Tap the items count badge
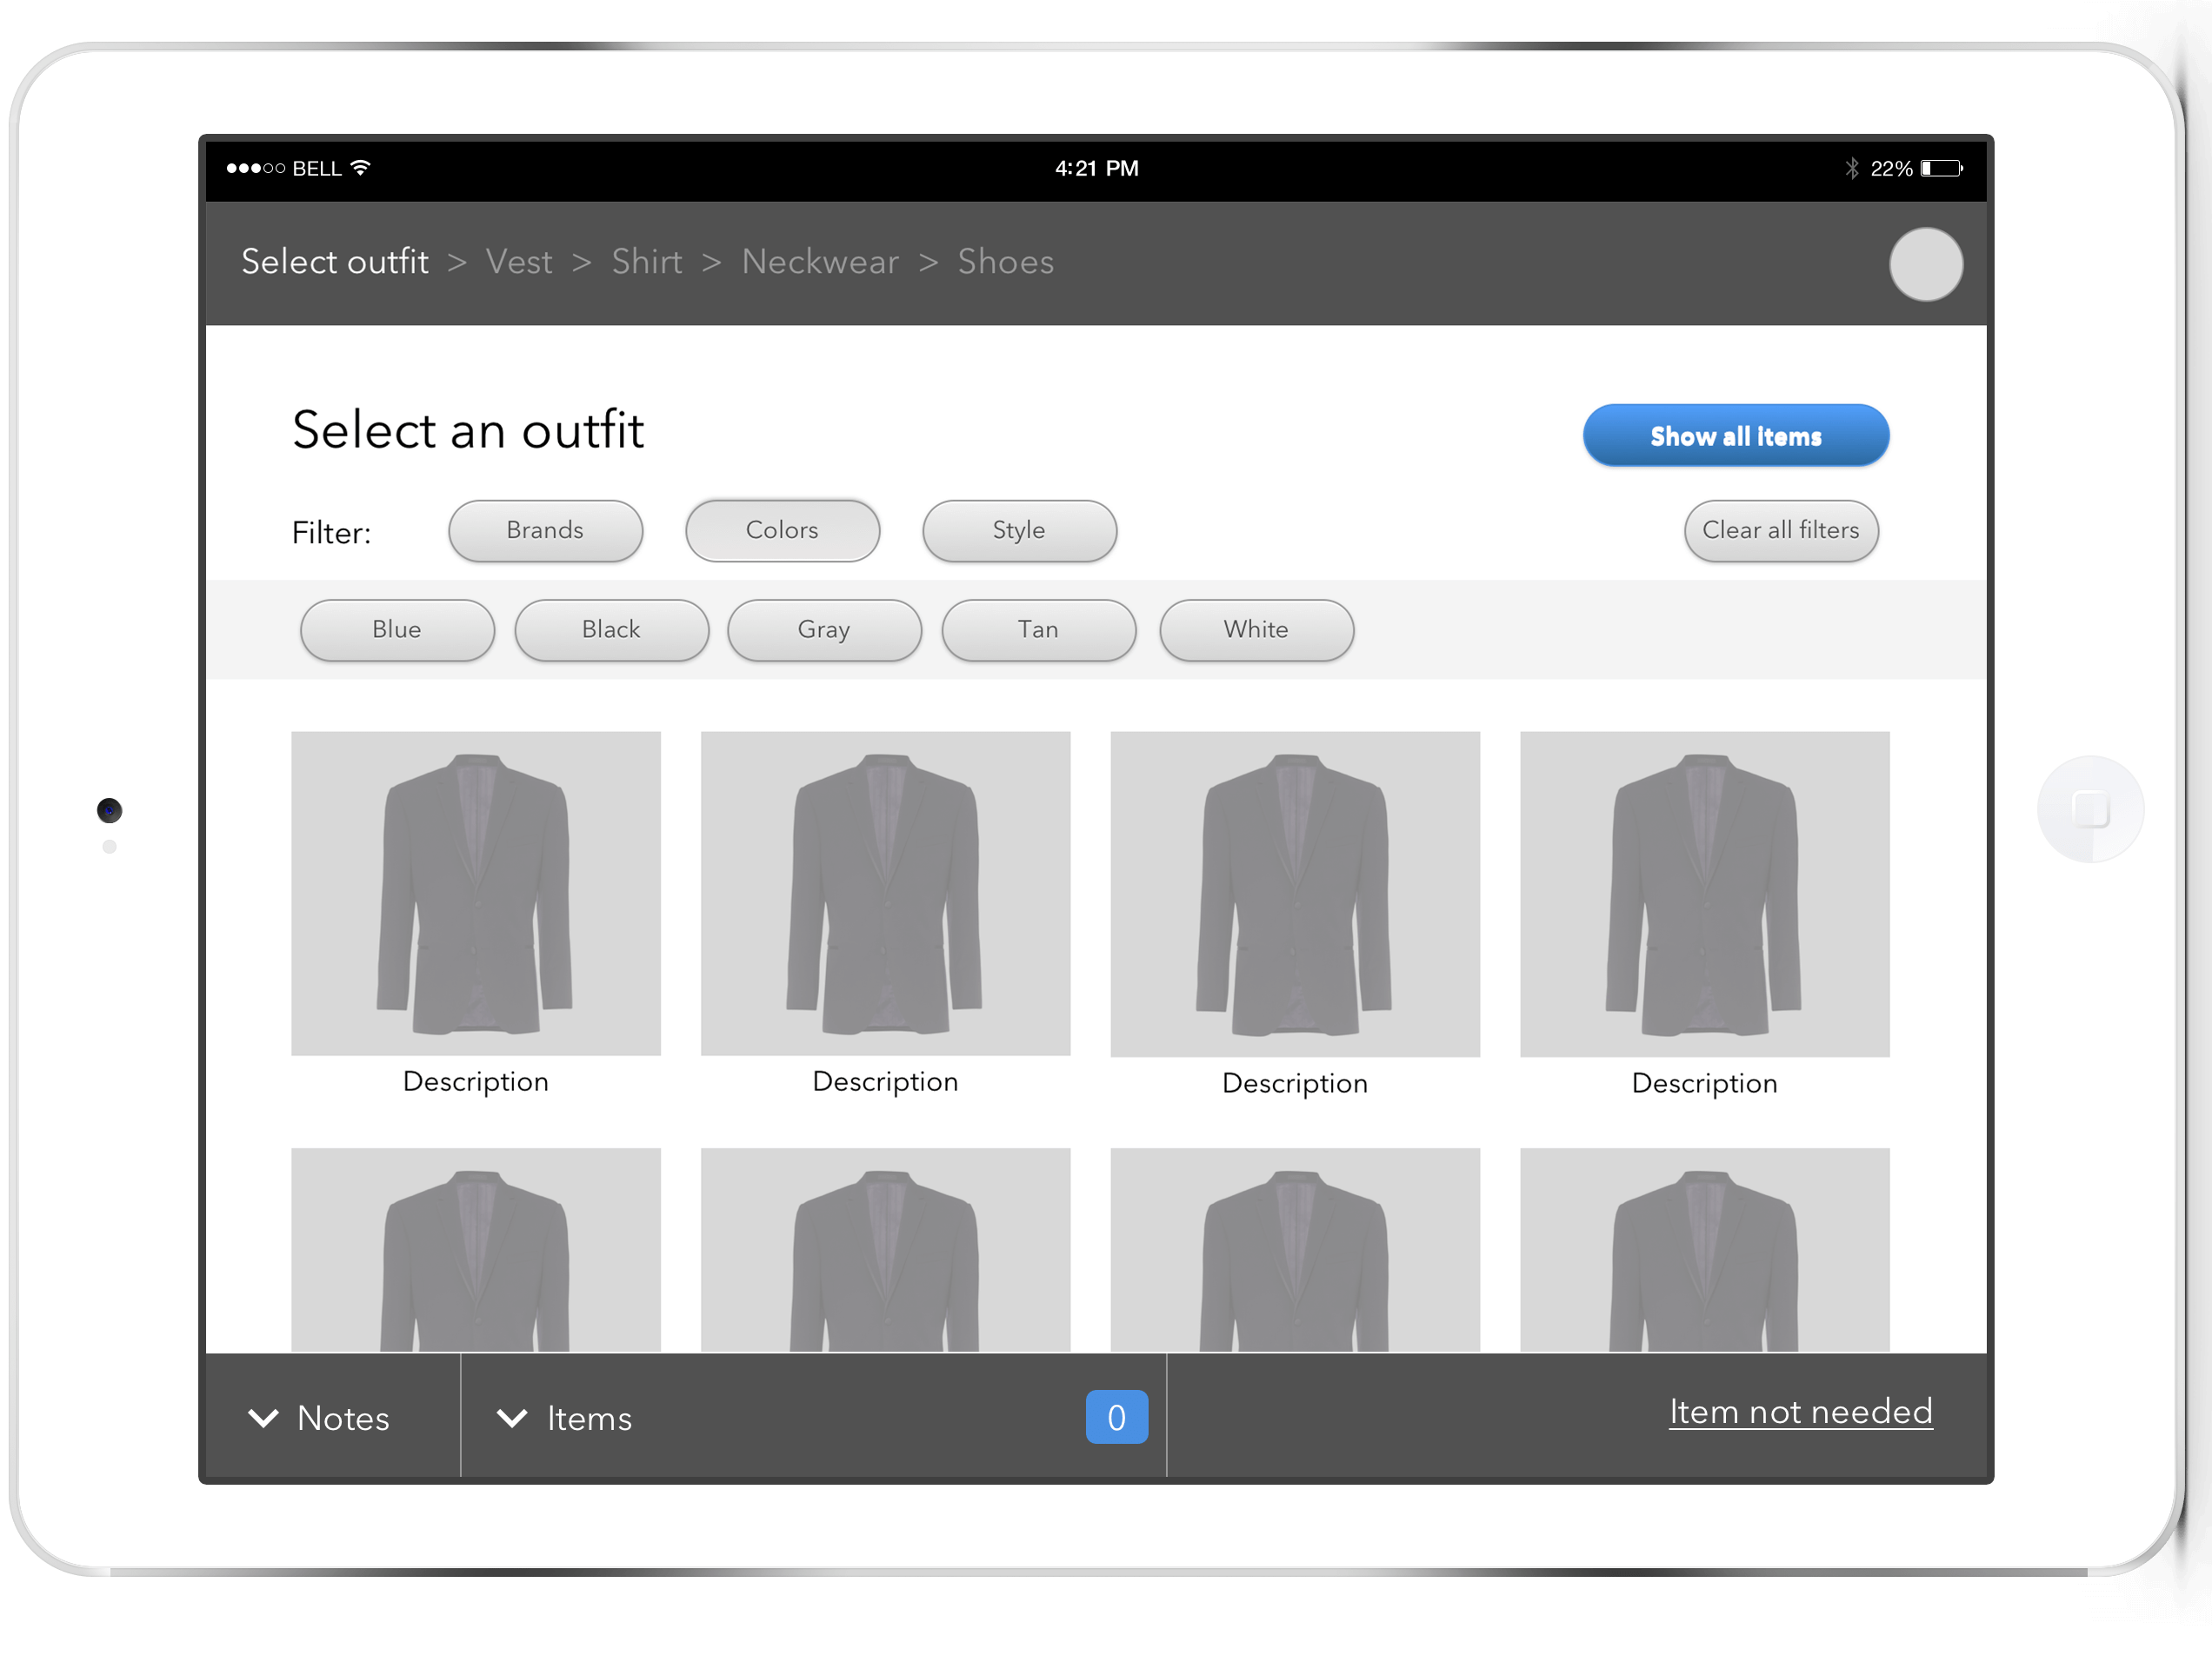2212x1669 pixels. click(1116, 1417)
